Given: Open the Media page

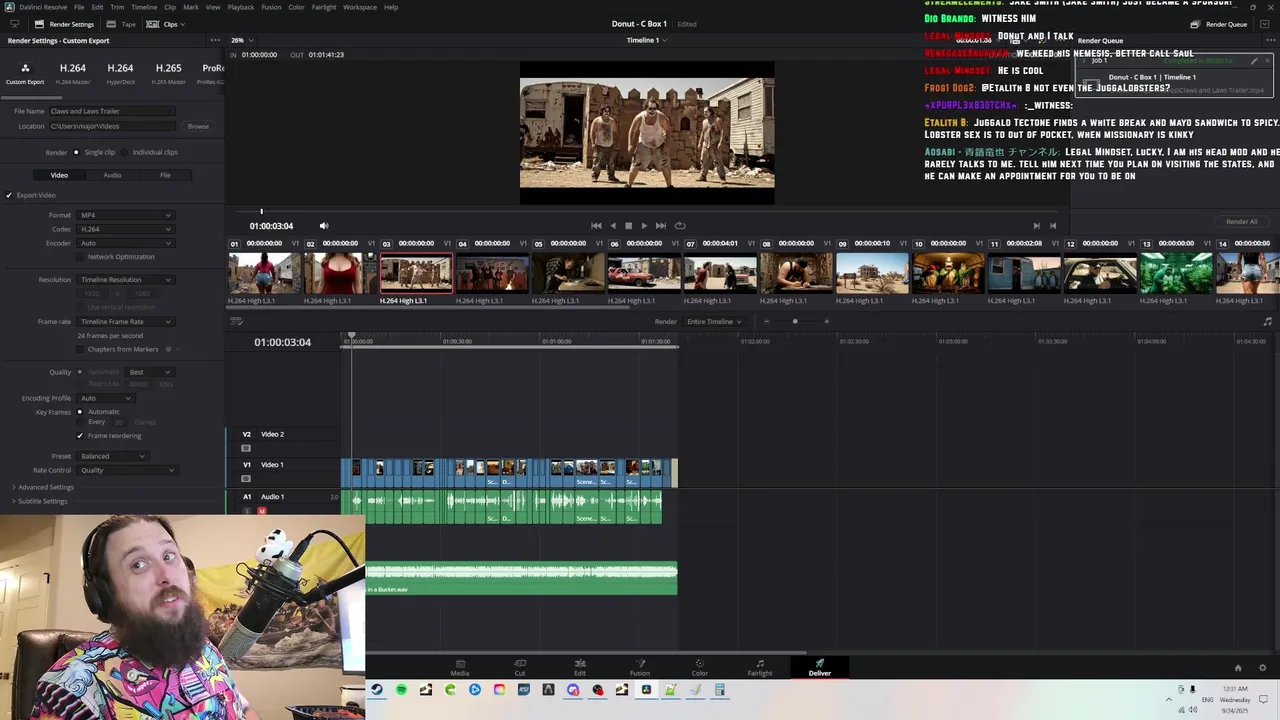Looking at the screenshot, I should click(459, 667).
